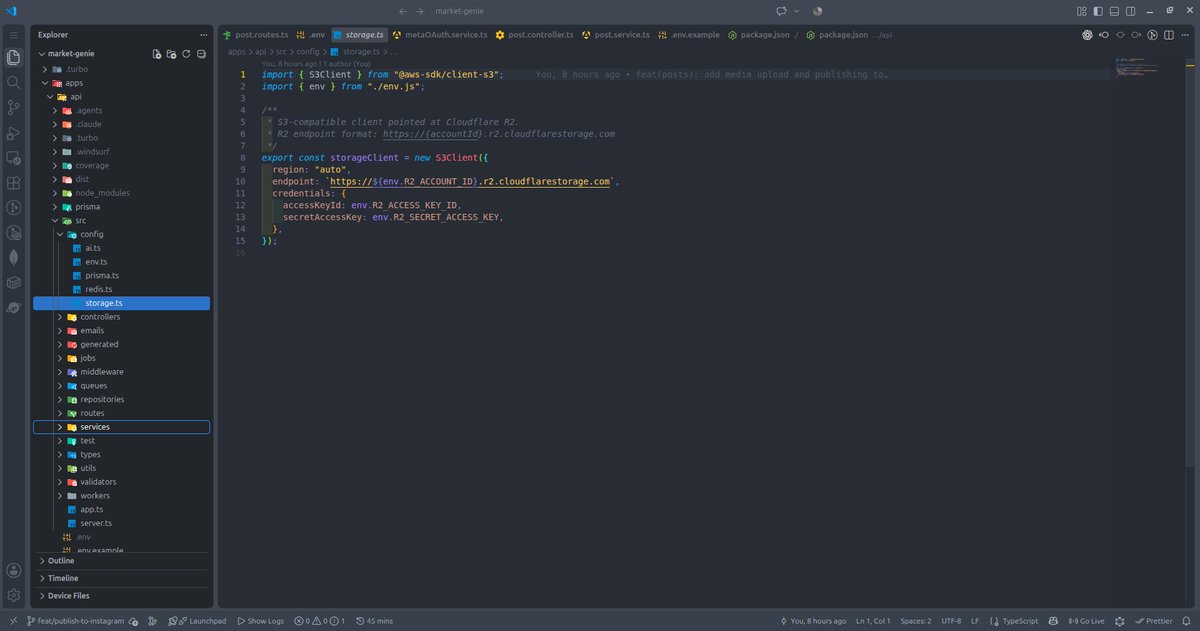Open the chat icon in title bar
This screenshot has height=631, width=1200.
[x=781, y=11]
